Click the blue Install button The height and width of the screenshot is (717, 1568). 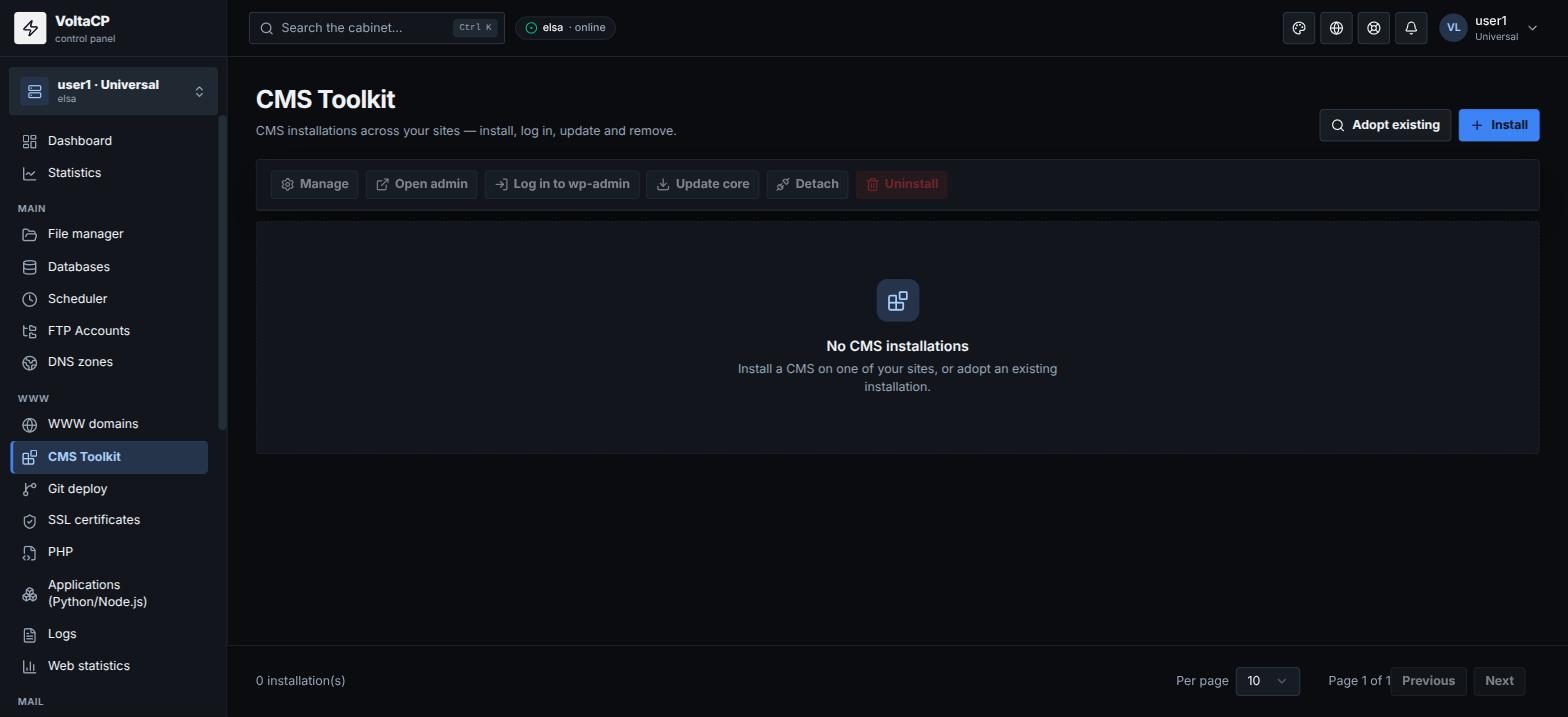pyautogui.click(x=1499, y=125)
